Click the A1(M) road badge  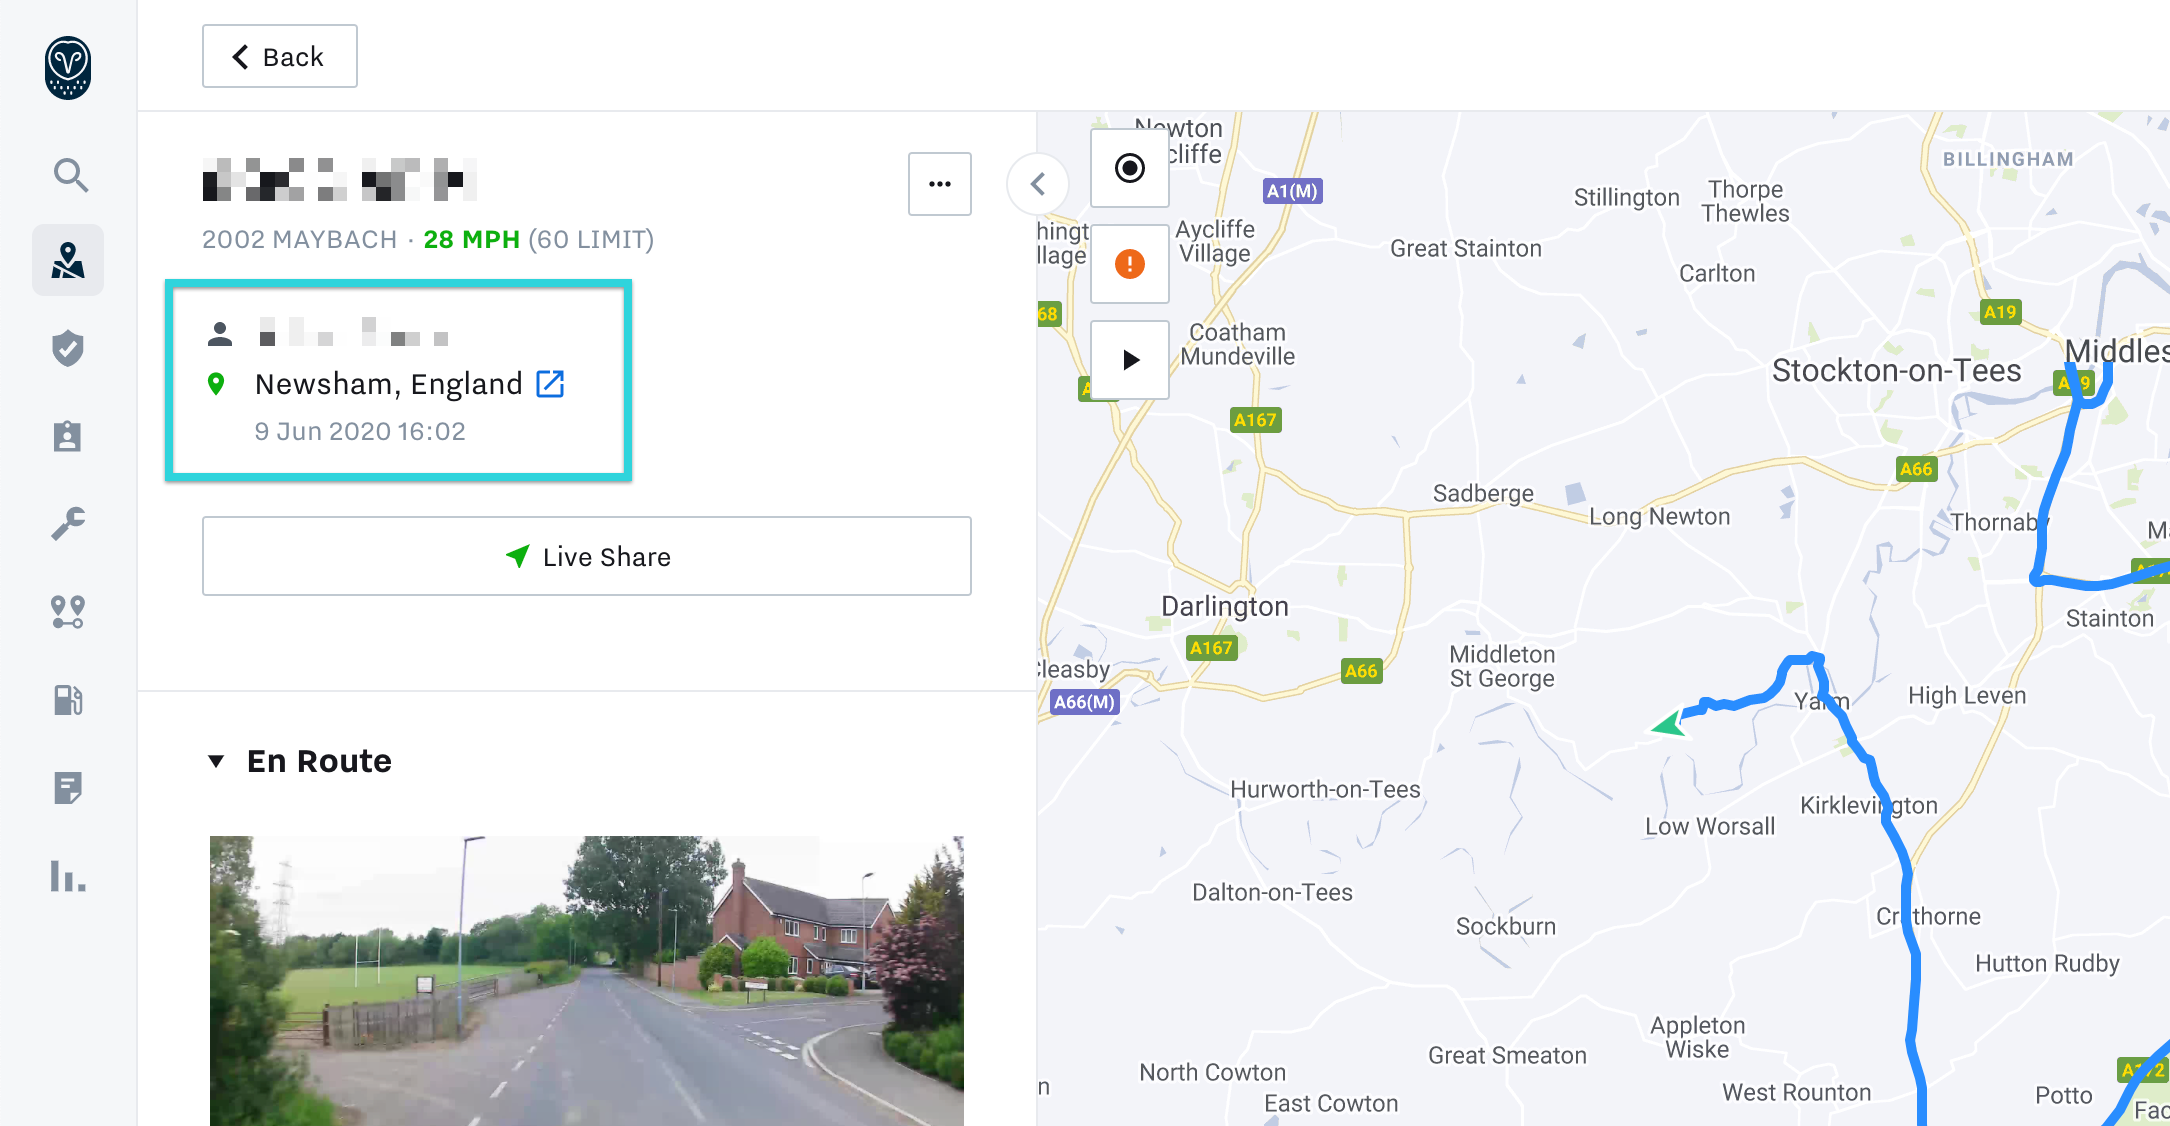[x=1293, y=191]
